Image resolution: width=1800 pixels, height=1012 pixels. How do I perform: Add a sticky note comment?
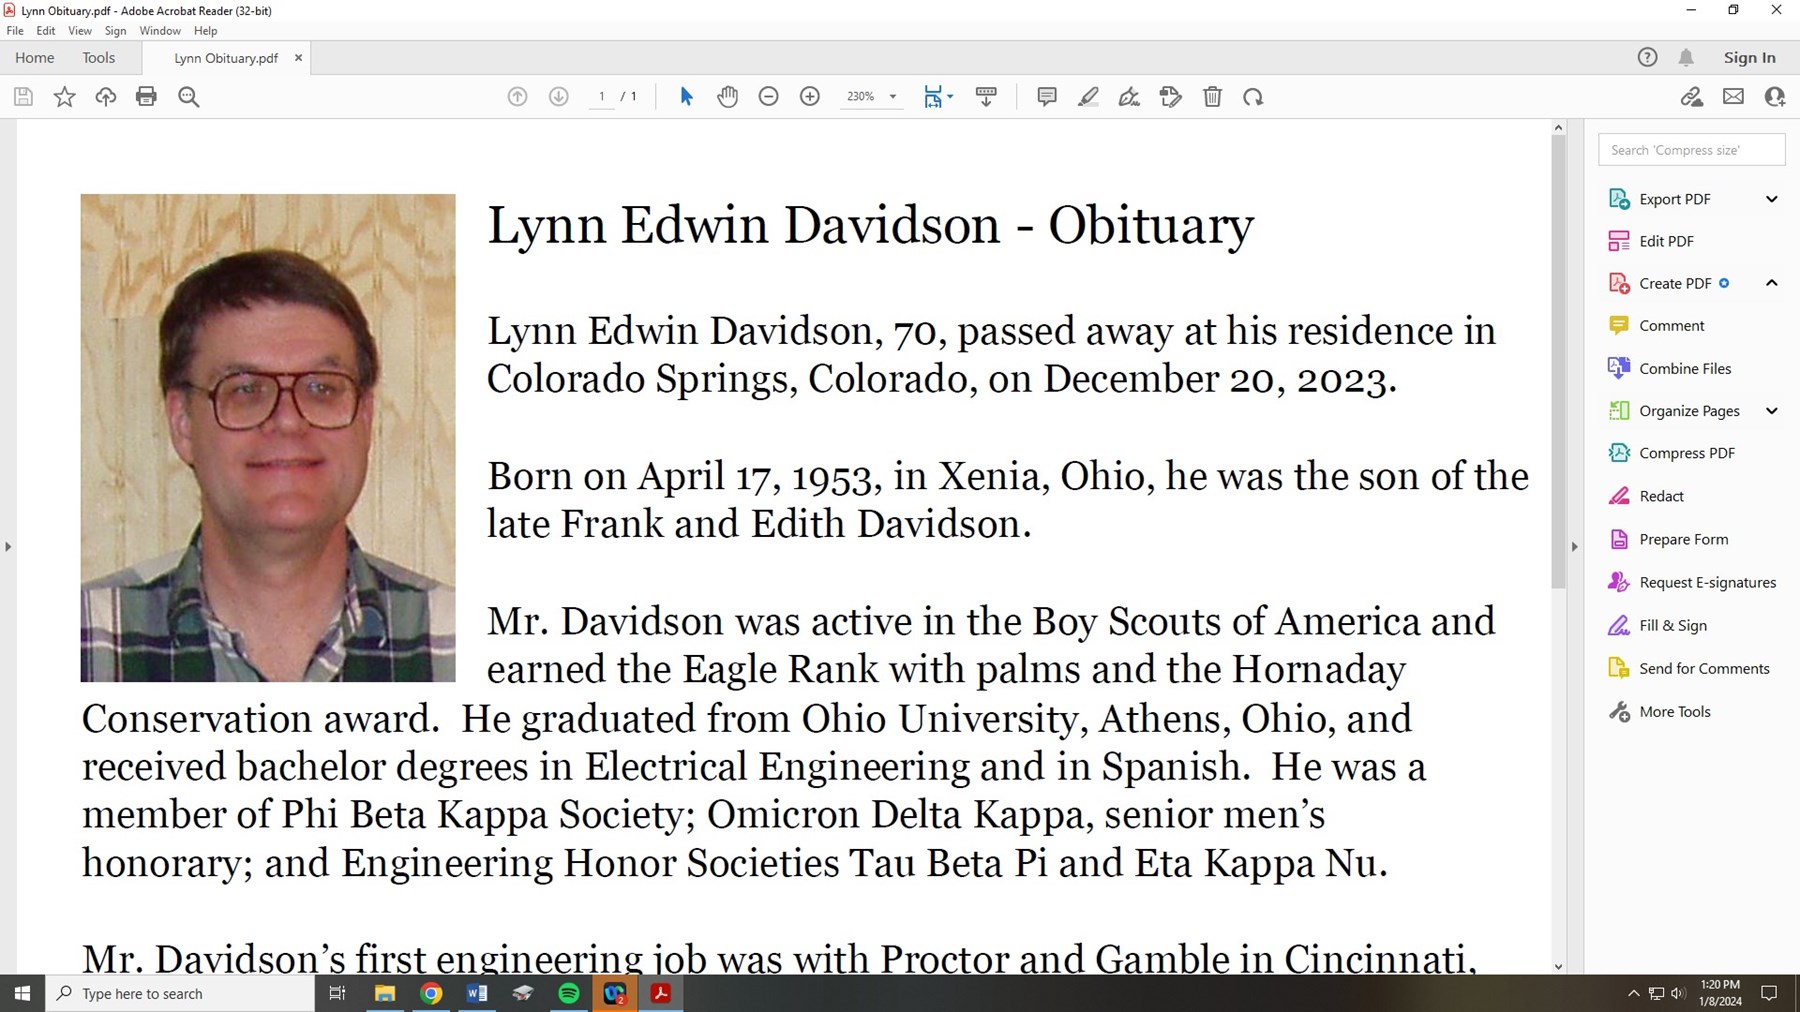click(x=1046, y=96)
